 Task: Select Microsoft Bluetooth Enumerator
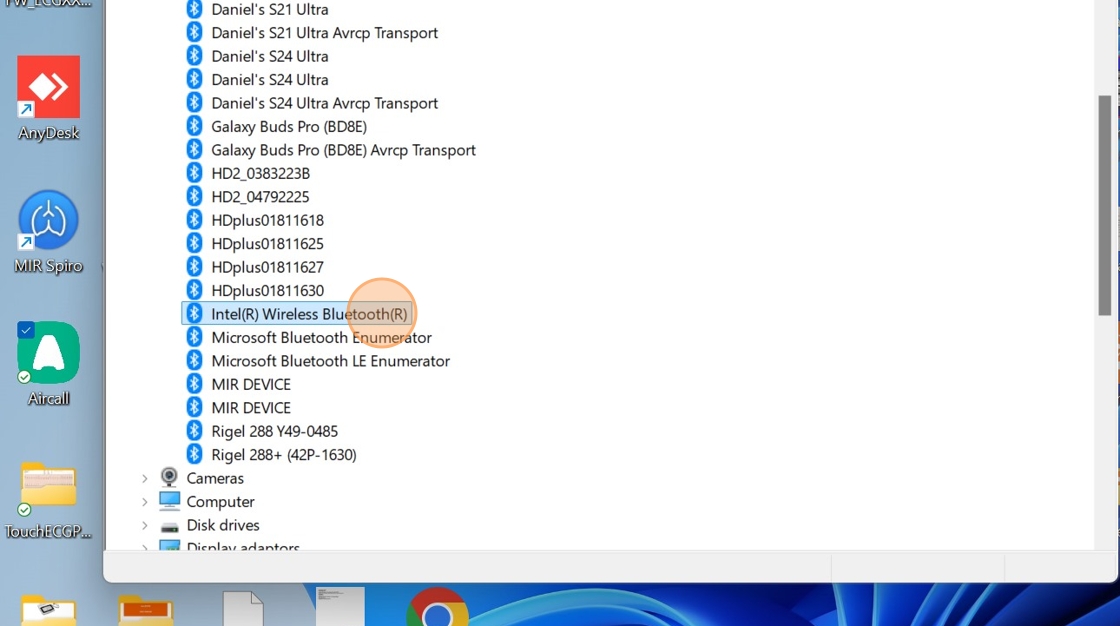click(x=321, y=337)
